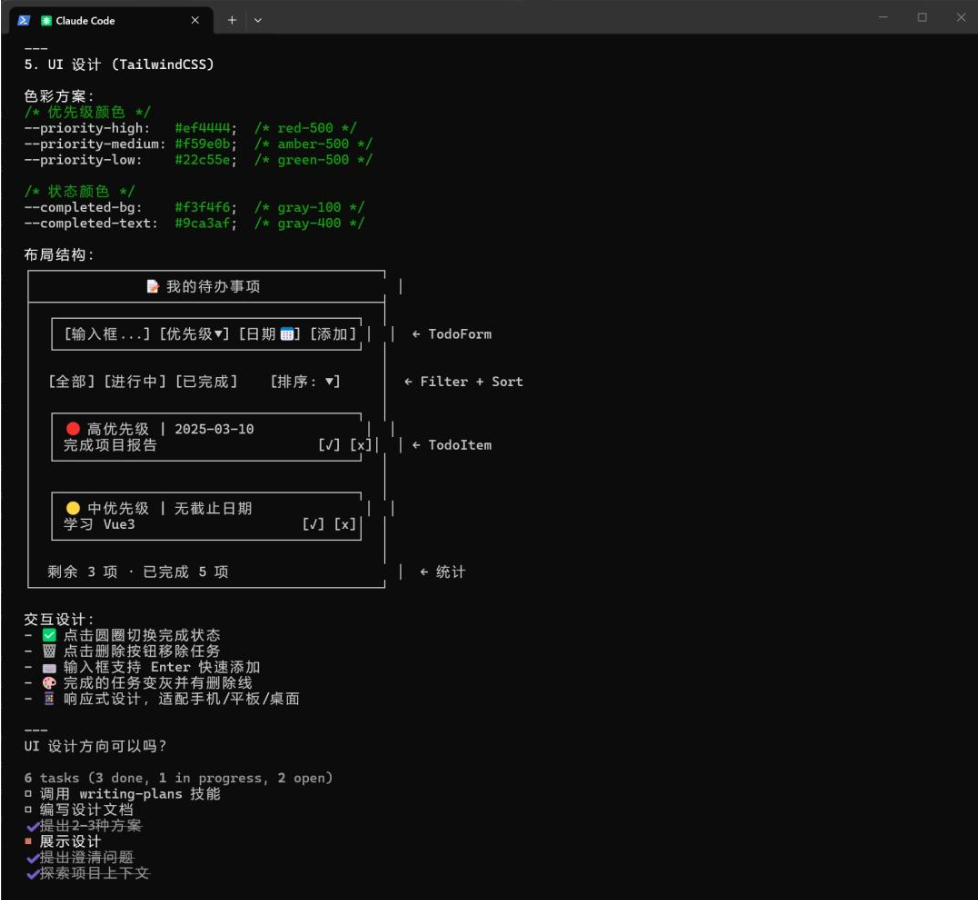Switch to the Claude Code tab

(x=111, y=21)
